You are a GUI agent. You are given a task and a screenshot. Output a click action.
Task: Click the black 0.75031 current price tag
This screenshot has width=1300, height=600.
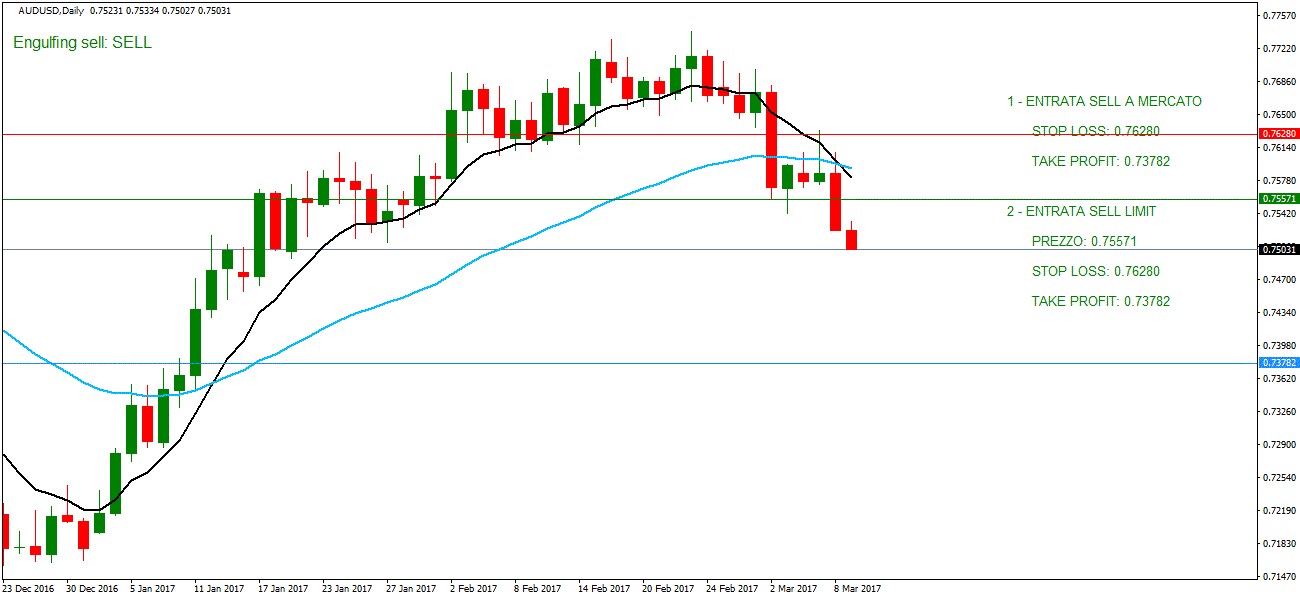tap(1279, 249)
